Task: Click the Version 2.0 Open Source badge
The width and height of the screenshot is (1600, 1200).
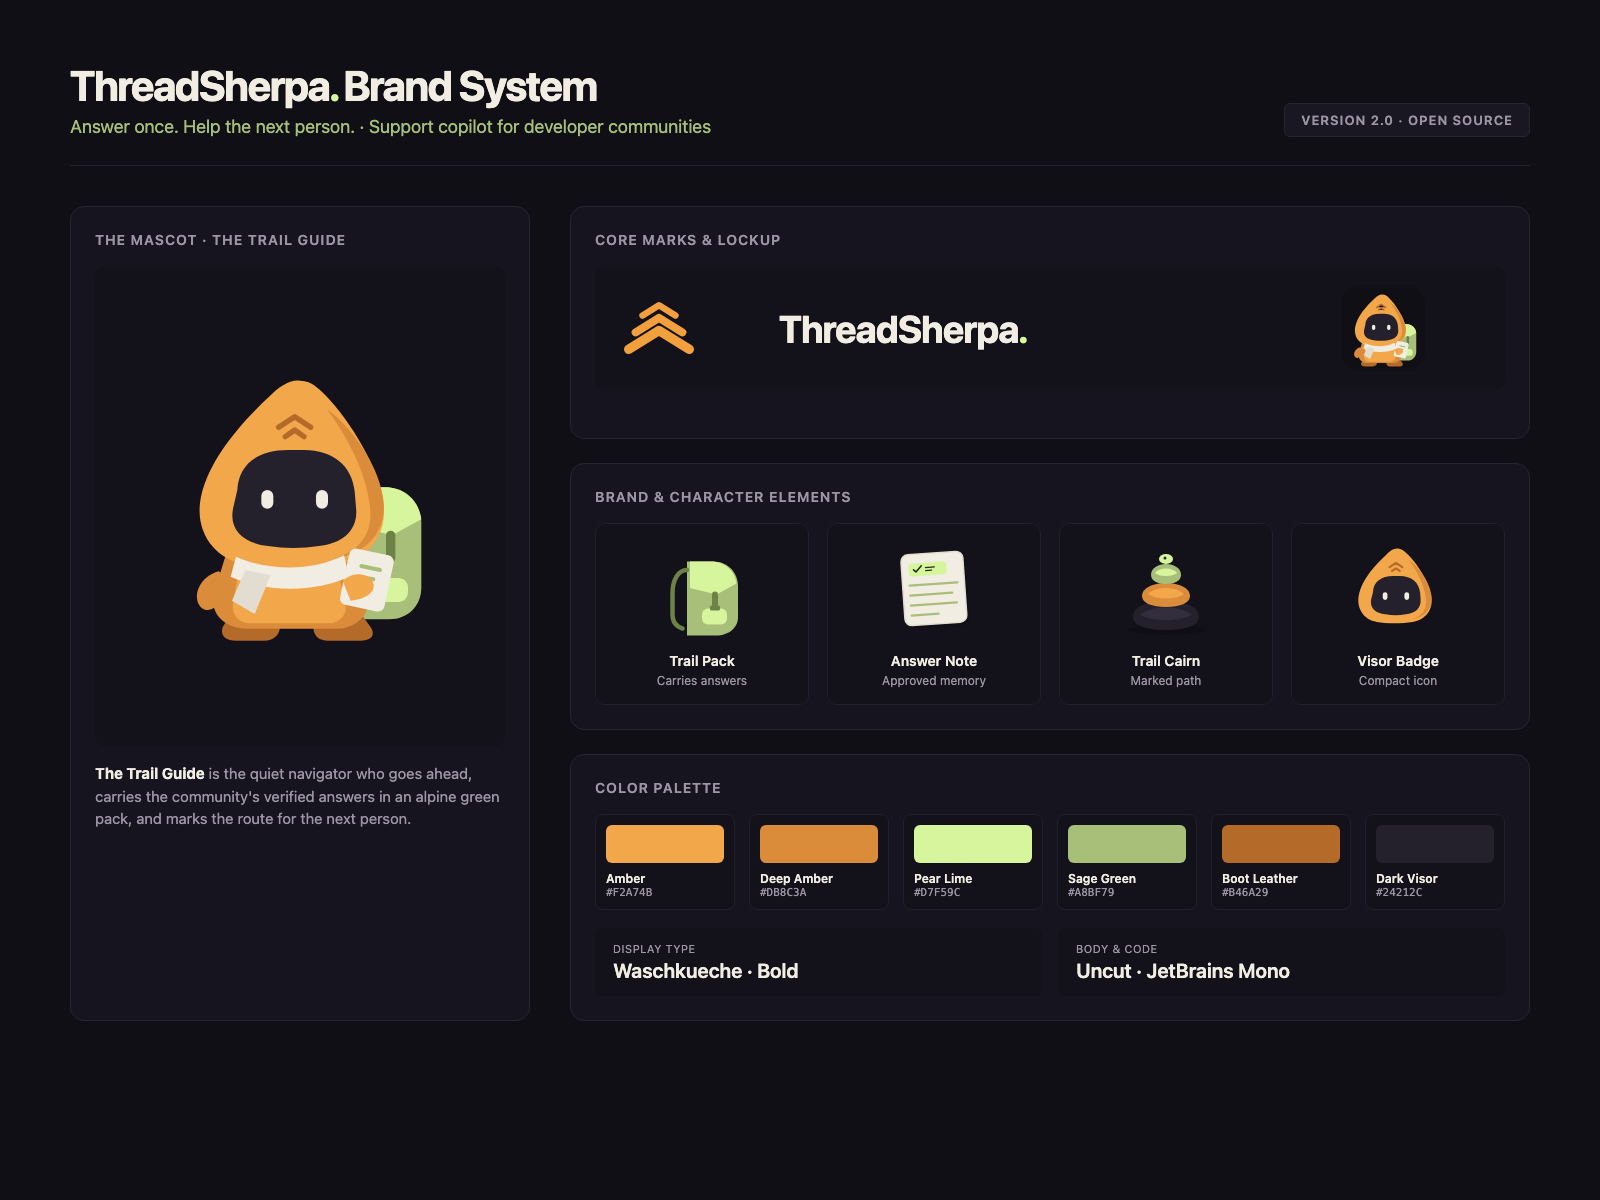Action: pos(1406,120)
